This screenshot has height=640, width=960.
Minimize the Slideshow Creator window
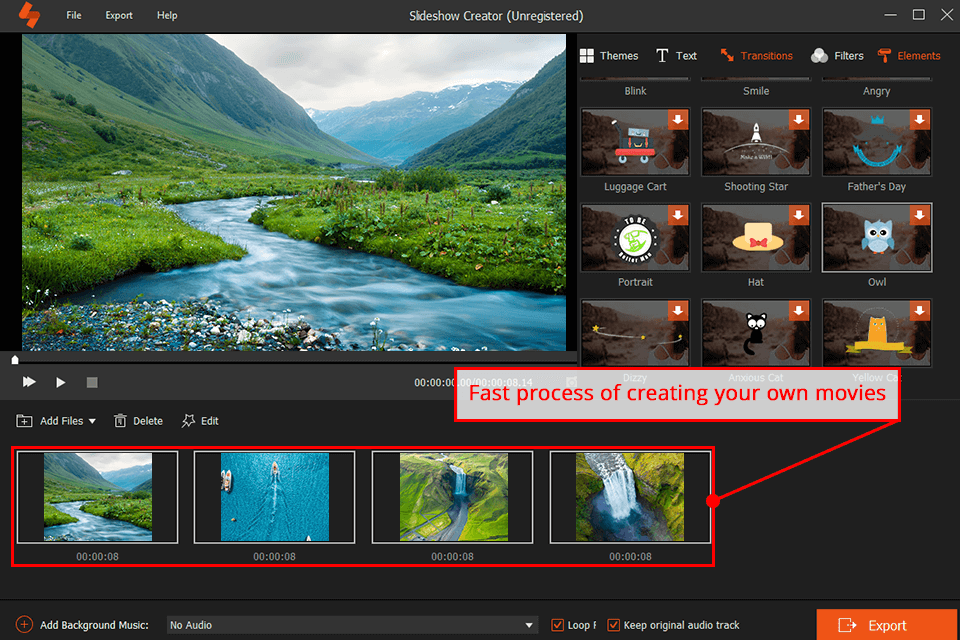[890, 15]
